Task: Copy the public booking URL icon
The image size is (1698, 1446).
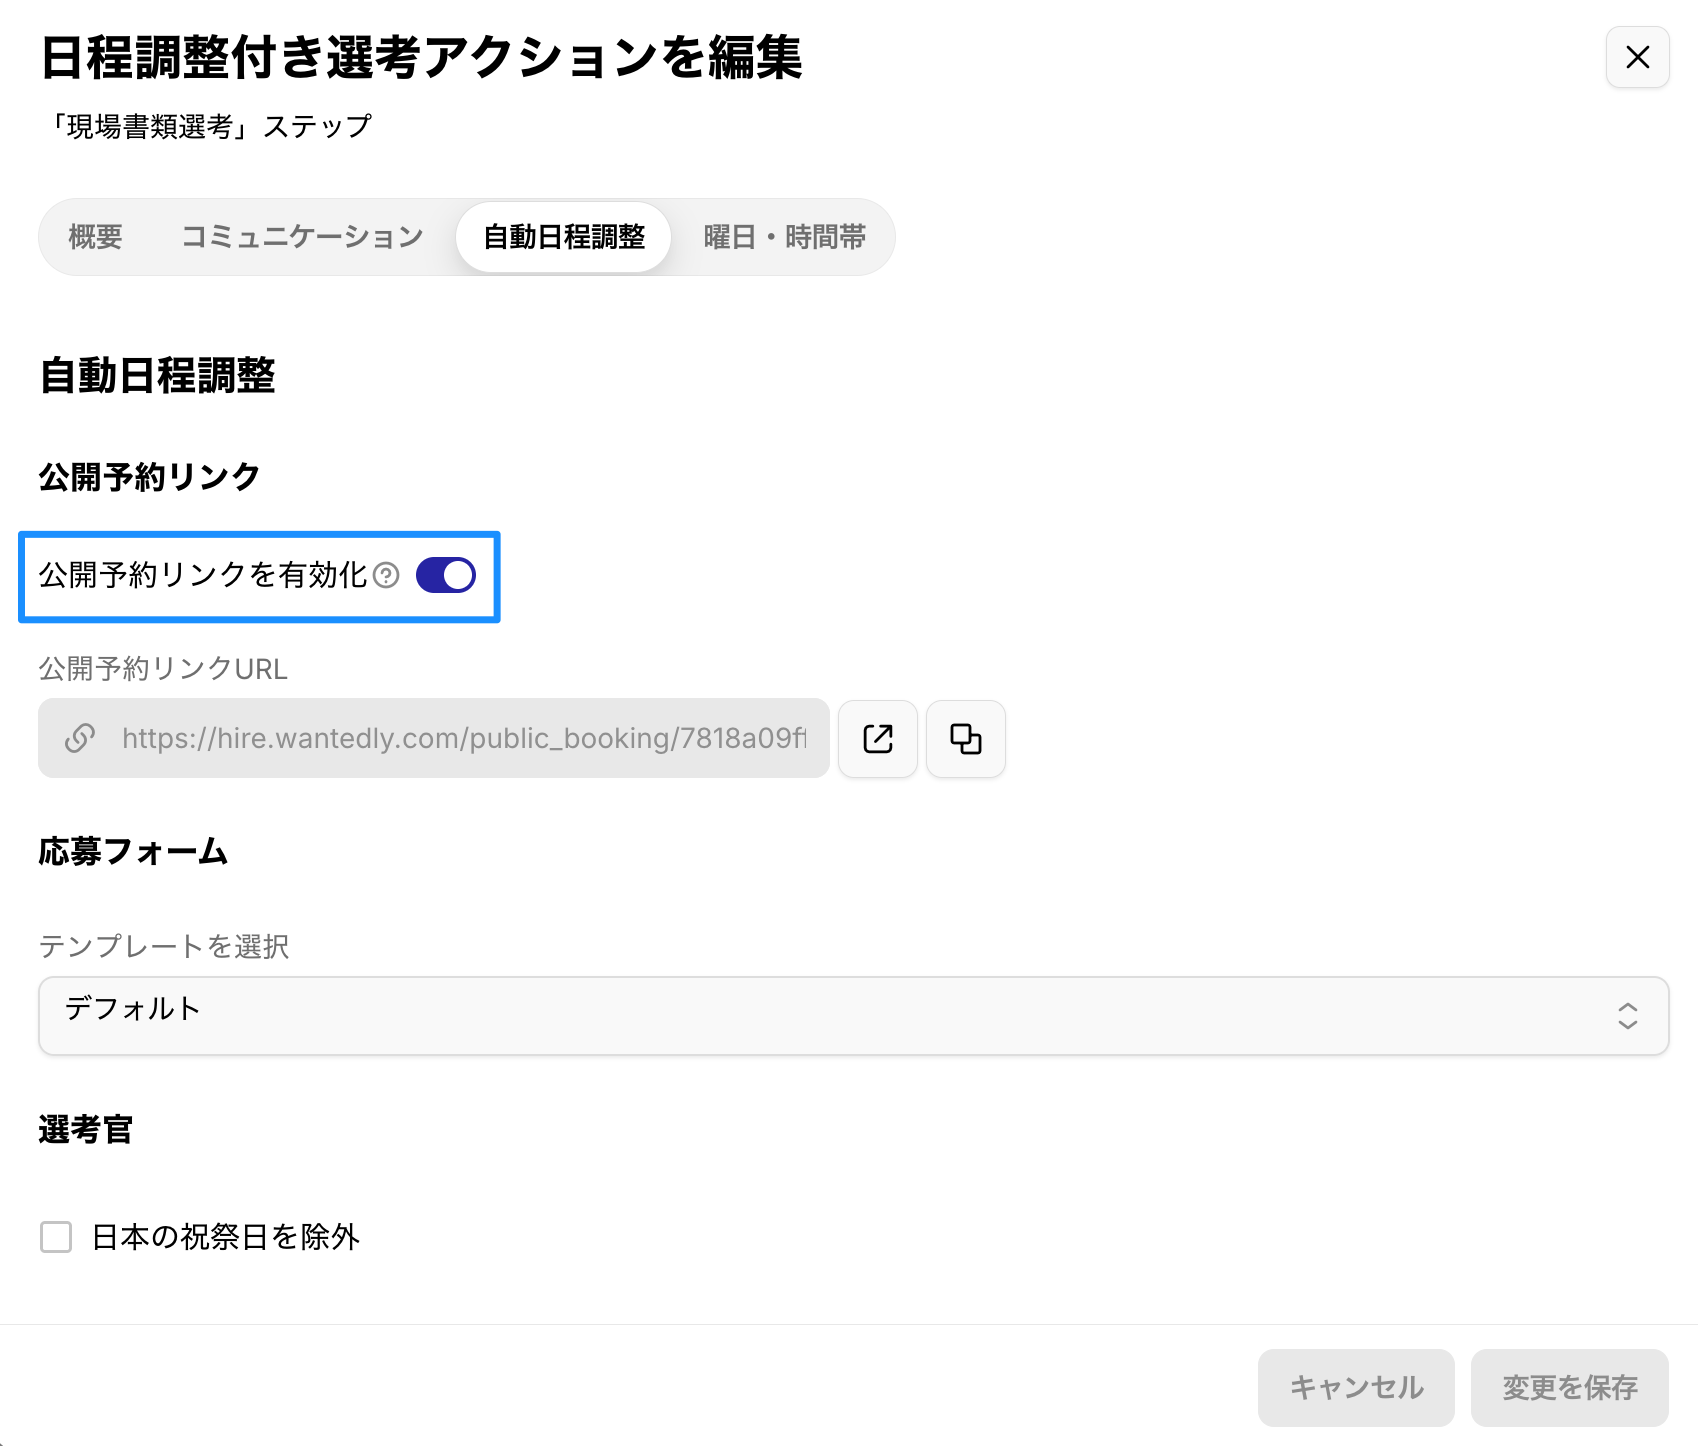Action: pos(965,739)
